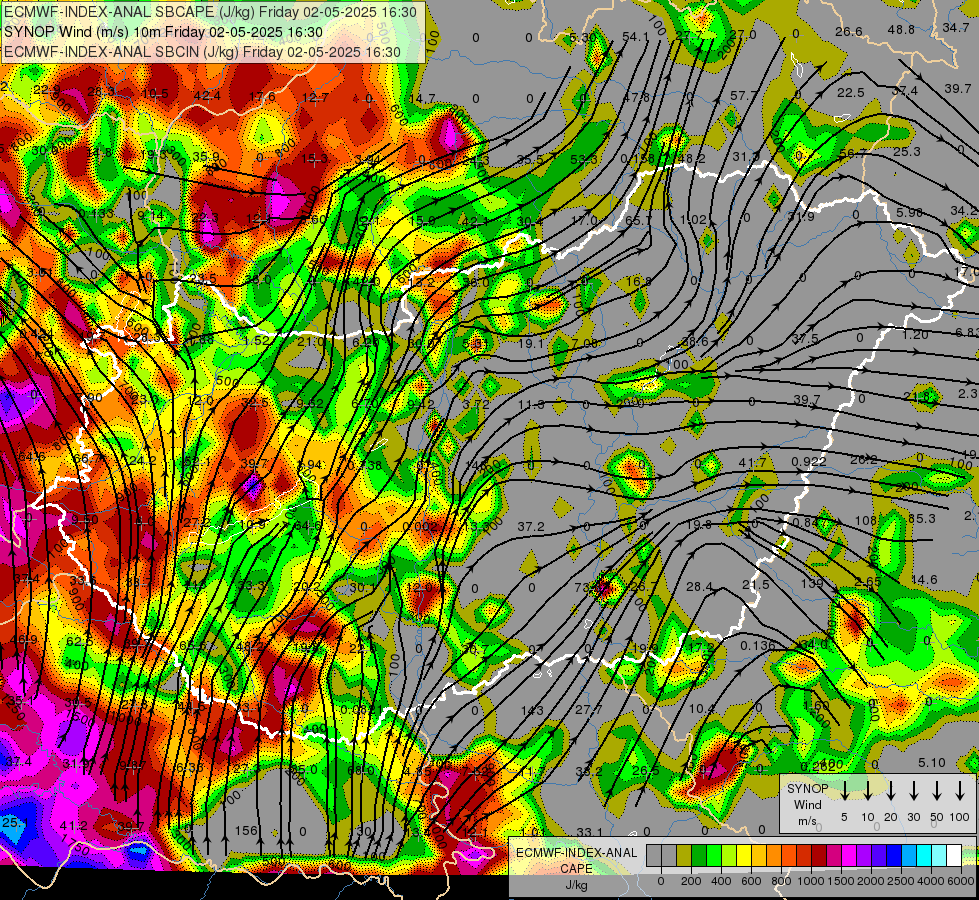Click the 100 m/s wind arrow in legend
979x900 pixels.
tap(960, 791)
